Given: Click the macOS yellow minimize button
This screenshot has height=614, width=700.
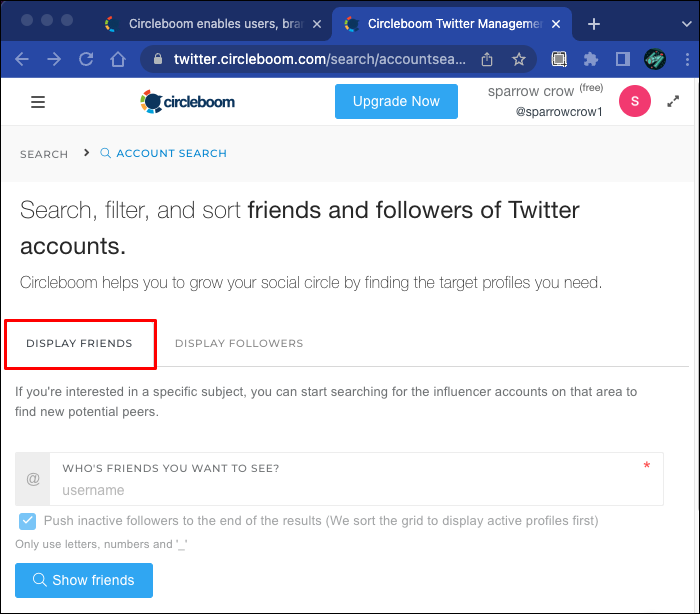Looking at the screenshot, I should pyautogui.click(x=47, y=20).
